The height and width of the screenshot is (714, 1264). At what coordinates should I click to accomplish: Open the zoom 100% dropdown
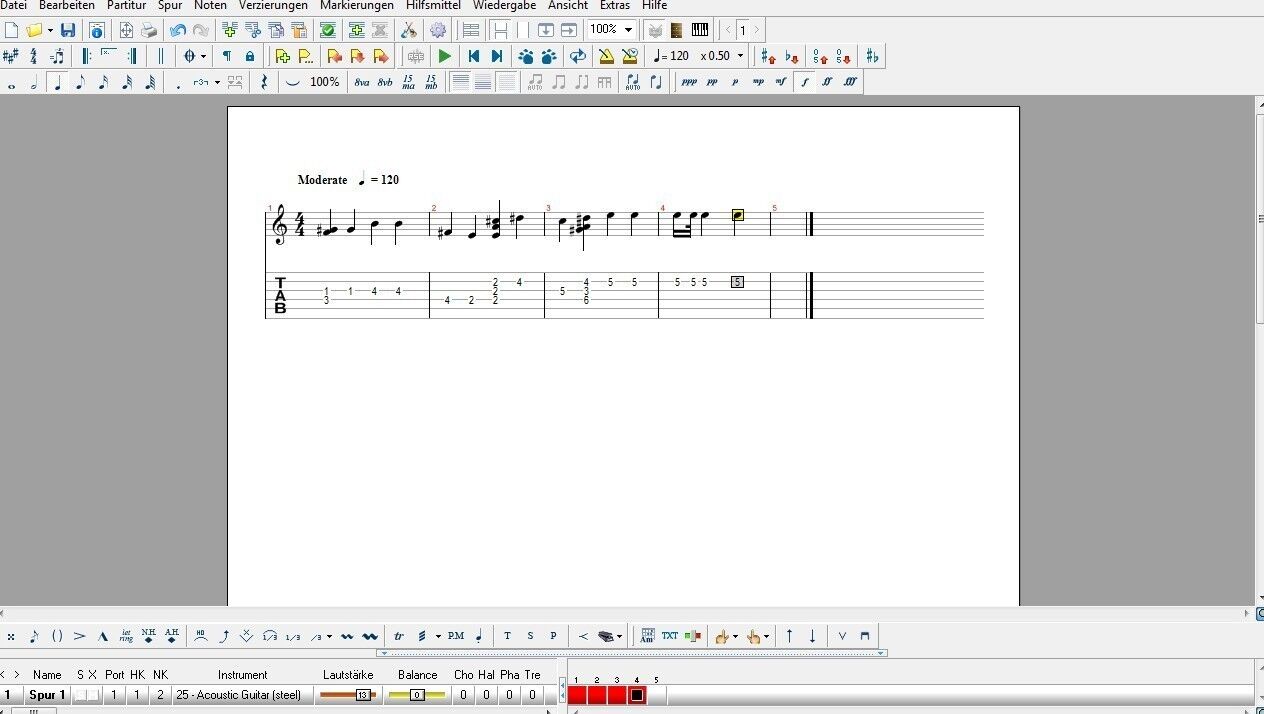tap(628, 30)
